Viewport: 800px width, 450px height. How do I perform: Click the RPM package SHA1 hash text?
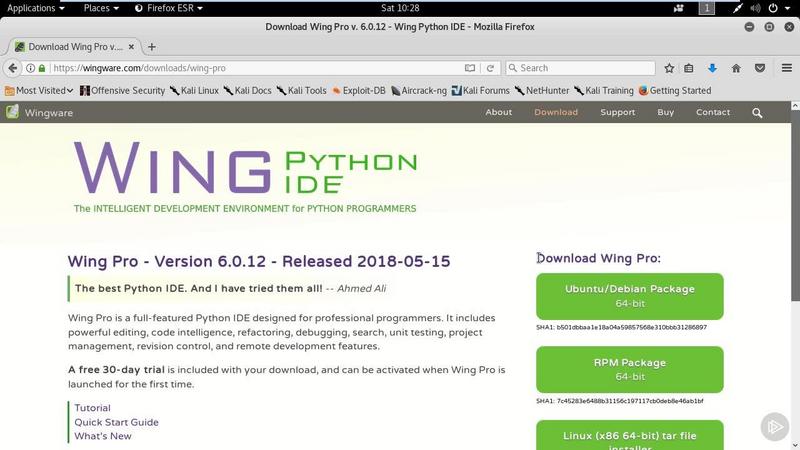619,401
